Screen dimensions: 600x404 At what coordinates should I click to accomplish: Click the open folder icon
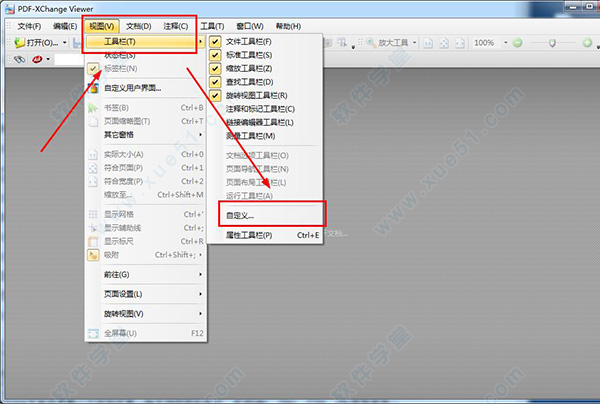coord(20,42)
